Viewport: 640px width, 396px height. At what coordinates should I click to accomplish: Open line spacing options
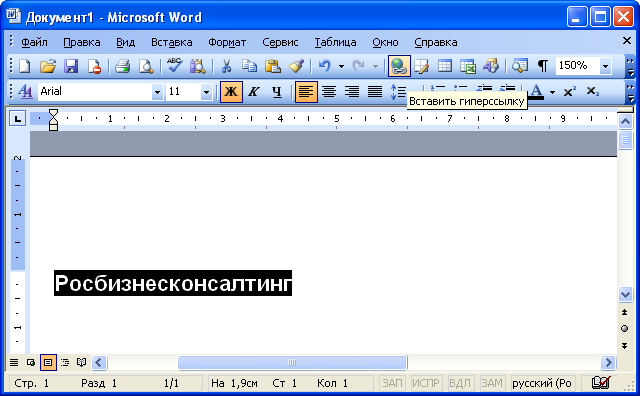tap(398, 91)
